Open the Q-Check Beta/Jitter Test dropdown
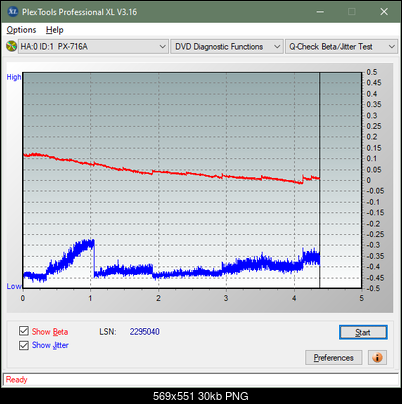Image resolution: width=402 pixels, height=404 pixels. 341,47
